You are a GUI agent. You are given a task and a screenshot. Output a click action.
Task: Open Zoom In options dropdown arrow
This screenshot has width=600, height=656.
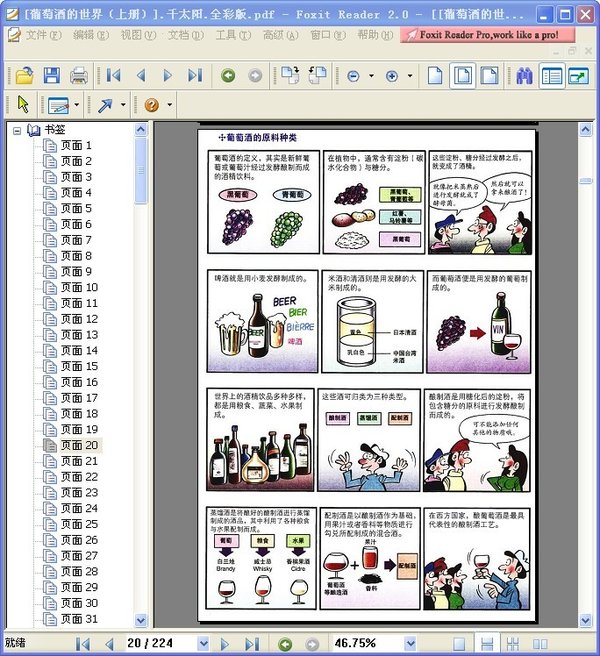point(410,76)
